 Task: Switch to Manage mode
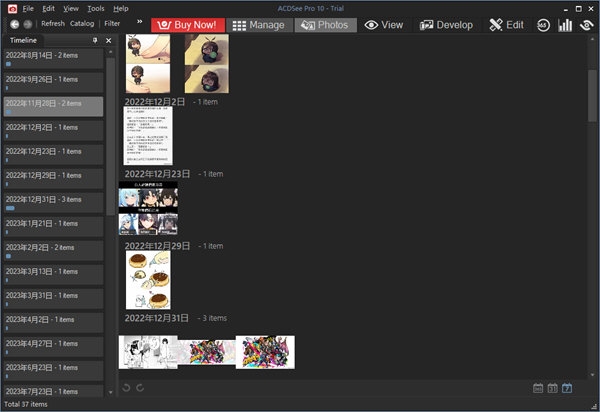point(259,25)
